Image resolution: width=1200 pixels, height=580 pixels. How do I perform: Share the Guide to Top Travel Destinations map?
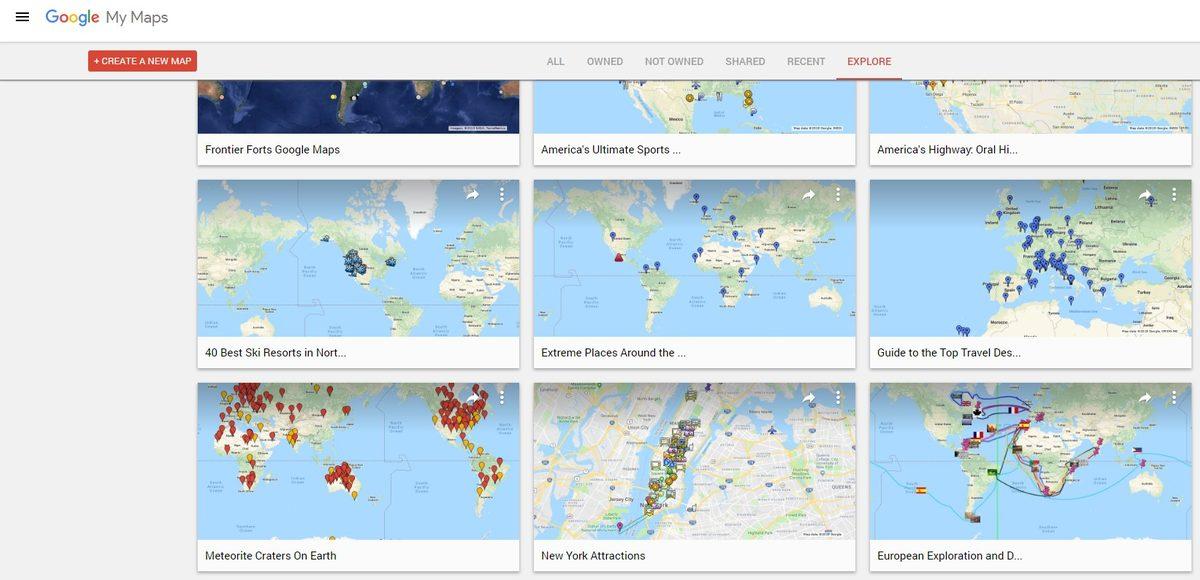point(1144,195)
